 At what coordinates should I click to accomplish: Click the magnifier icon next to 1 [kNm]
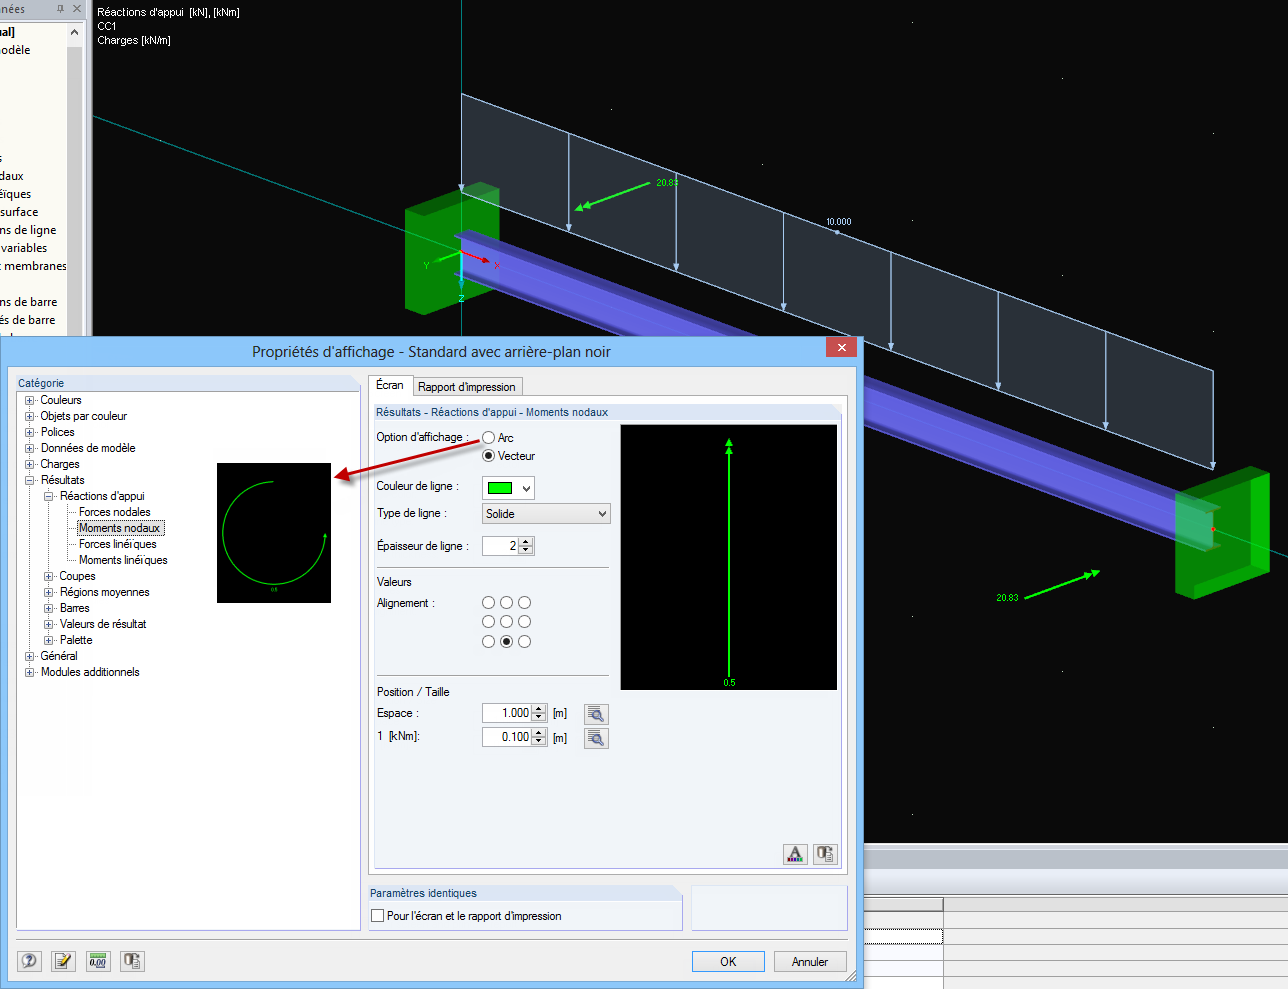coord(596,738)
